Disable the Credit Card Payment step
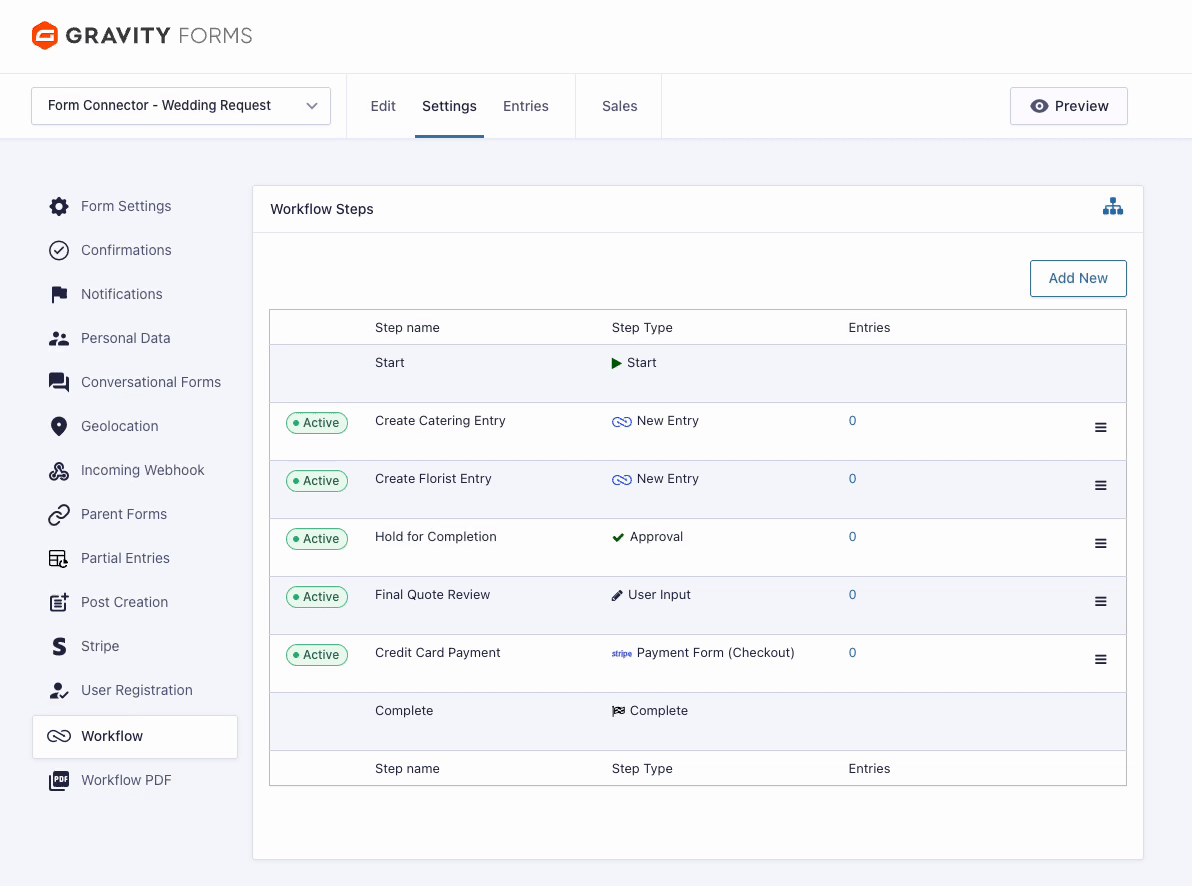 coord(316,655)
